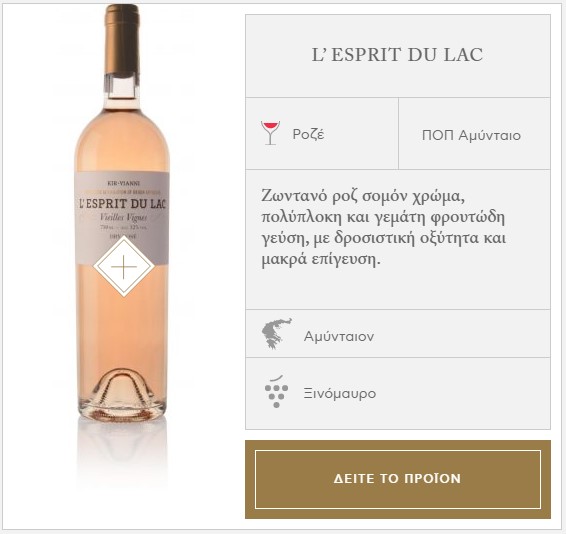Screen dimensions: 566x534
Task: Click the diamond plus icon on the bottle
Action: click(x=124, y=266)
